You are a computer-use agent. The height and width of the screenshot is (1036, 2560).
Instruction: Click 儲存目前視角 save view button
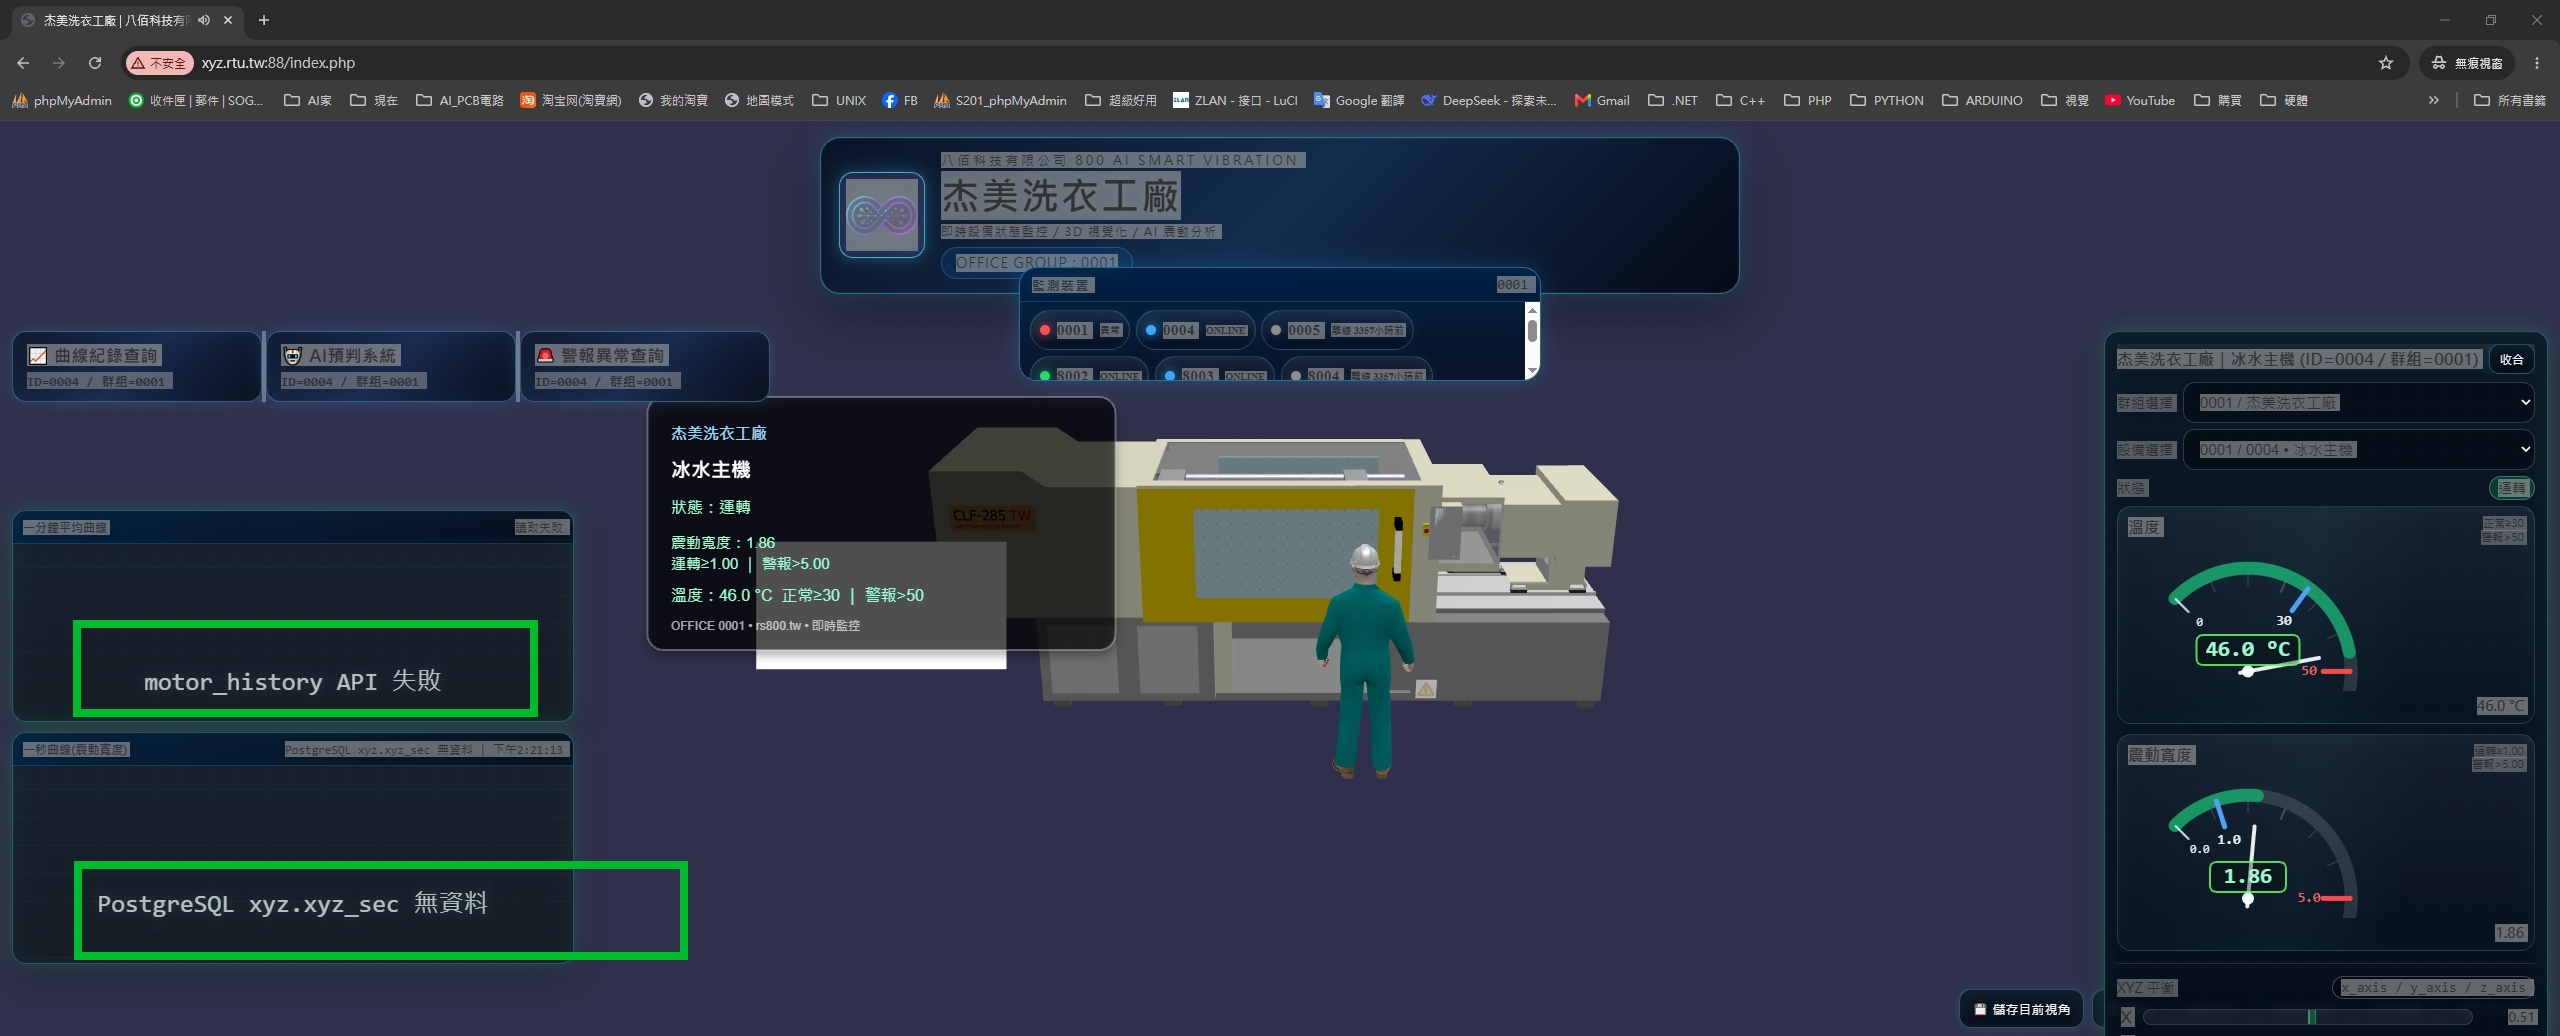click(x=2022, y=1009)
